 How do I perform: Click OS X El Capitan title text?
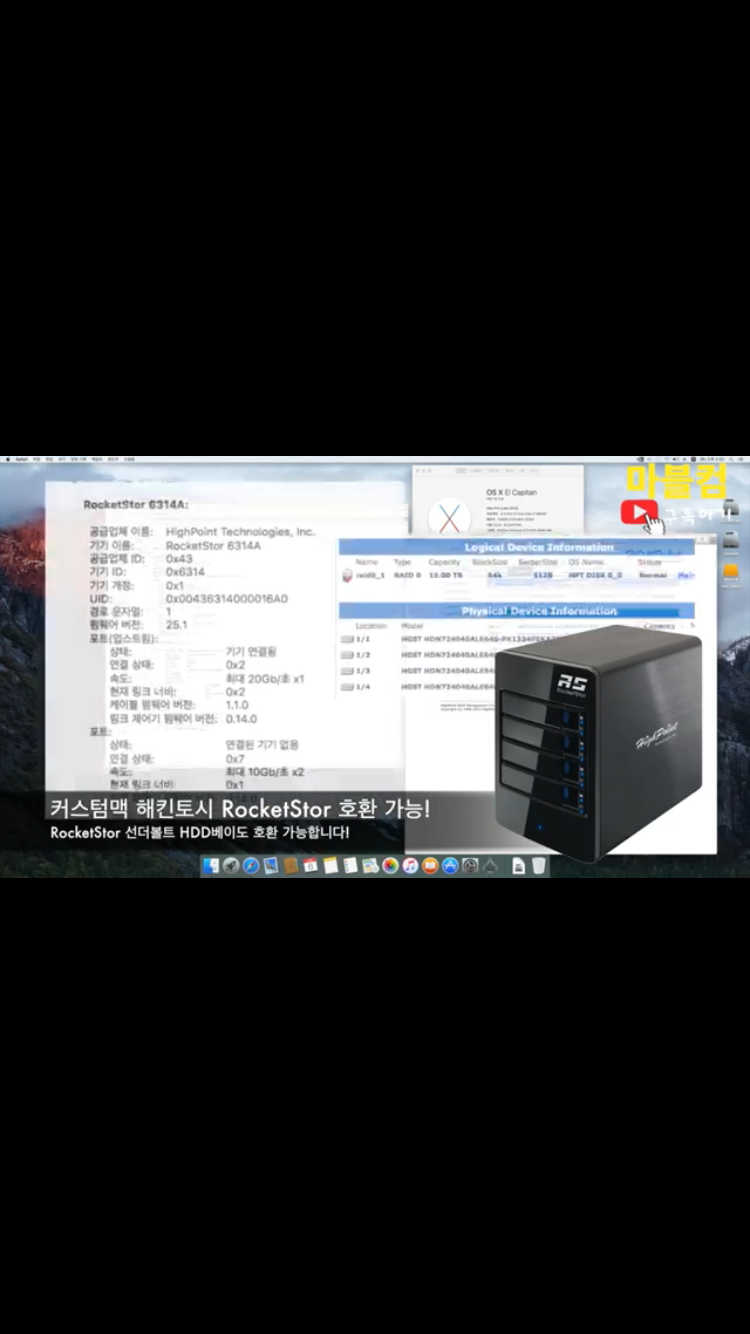[x=511, y=493]
